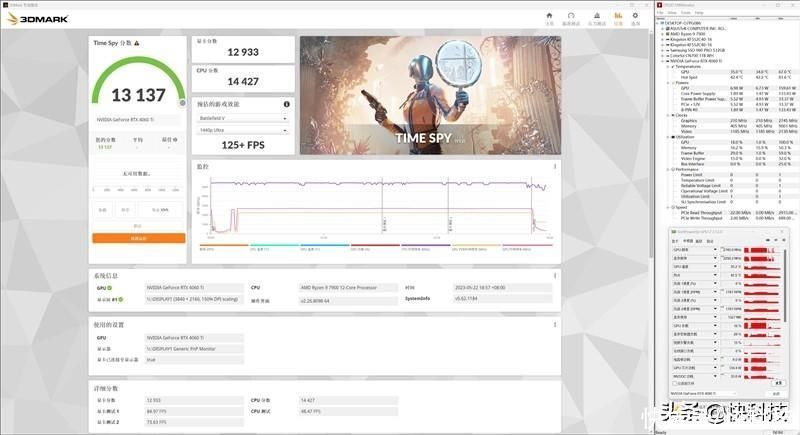Click the reset button in GPU-Z sensors
This screenshot has height=435, width=800.
pyautogui.click(x=778, y=383)
